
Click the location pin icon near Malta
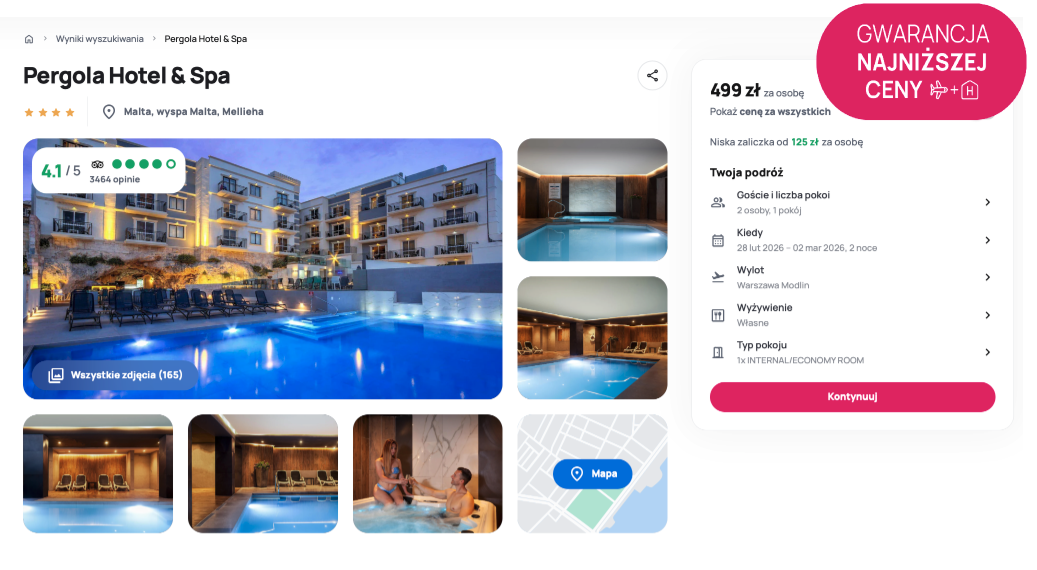click(109, 112)
